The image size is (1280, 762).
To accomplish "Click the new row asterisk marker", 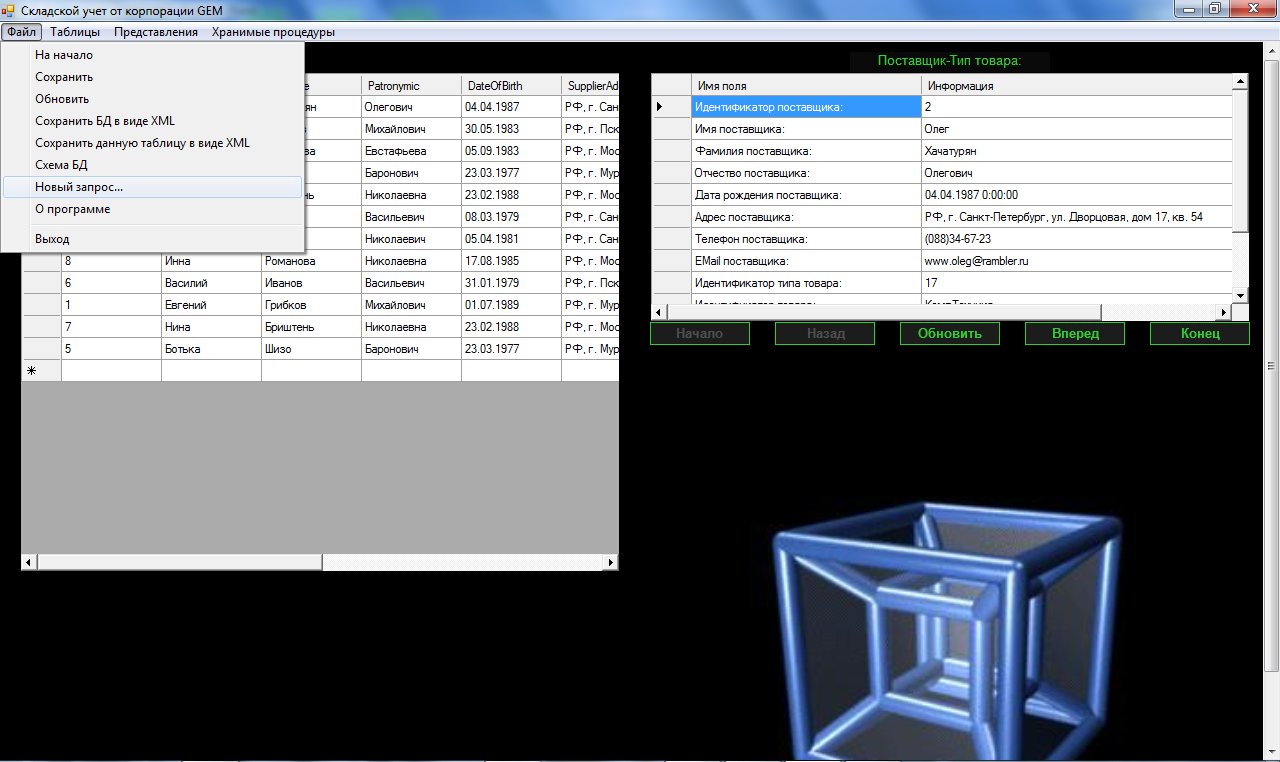I will pos(31,371).
